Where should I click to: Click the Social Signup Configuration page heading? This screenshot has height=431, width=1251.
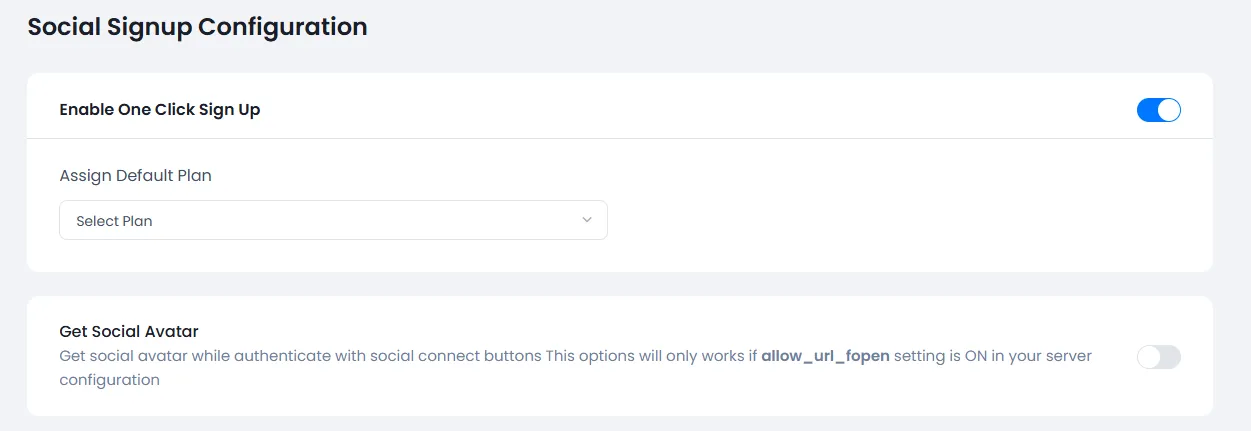point(197,27)
